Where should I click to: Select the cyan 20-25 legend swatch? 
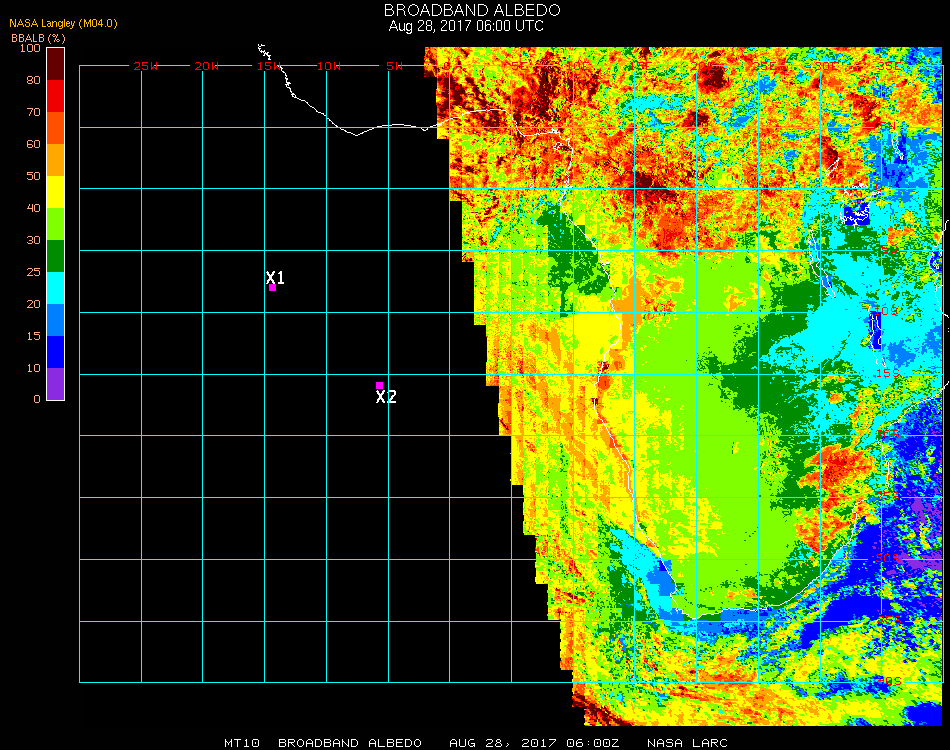tap(55, 288)
